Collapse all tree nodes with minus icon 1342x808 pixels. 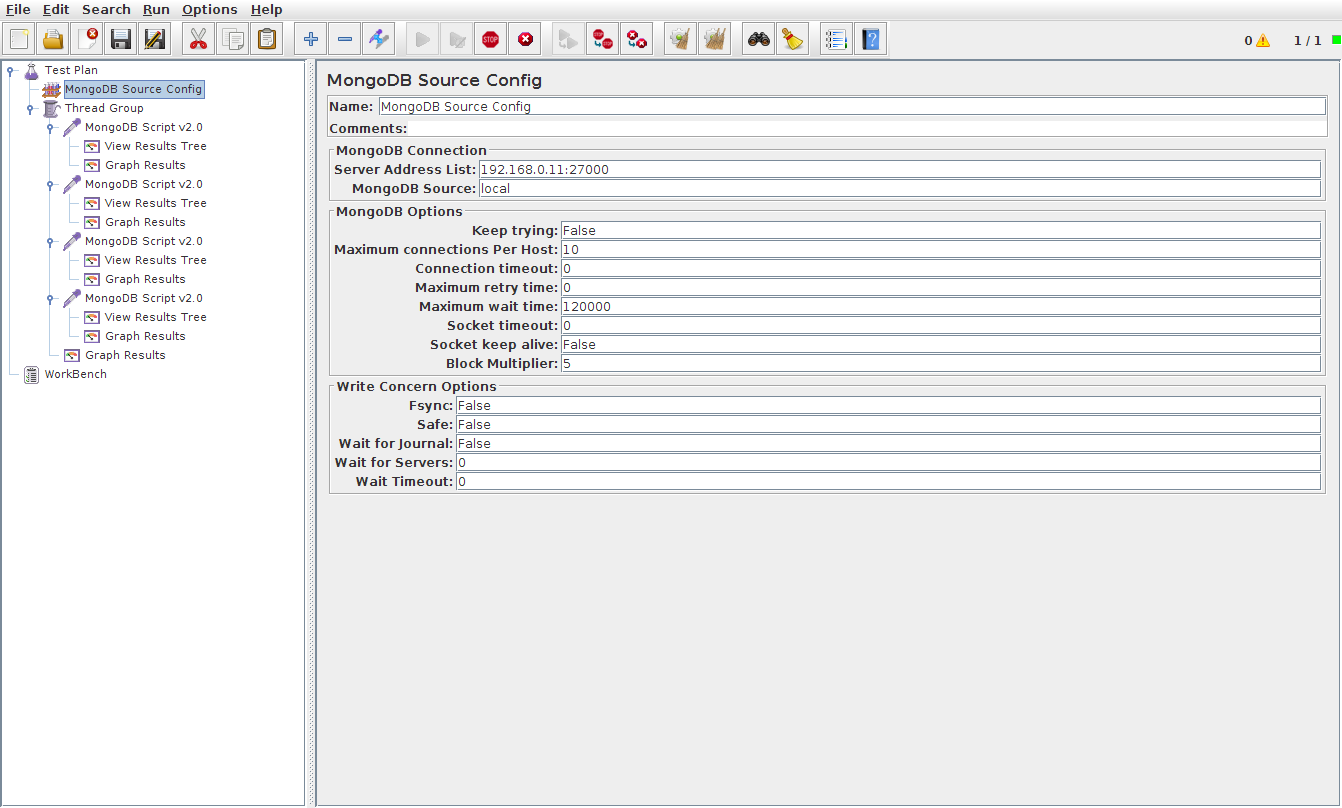coord(345,40)
